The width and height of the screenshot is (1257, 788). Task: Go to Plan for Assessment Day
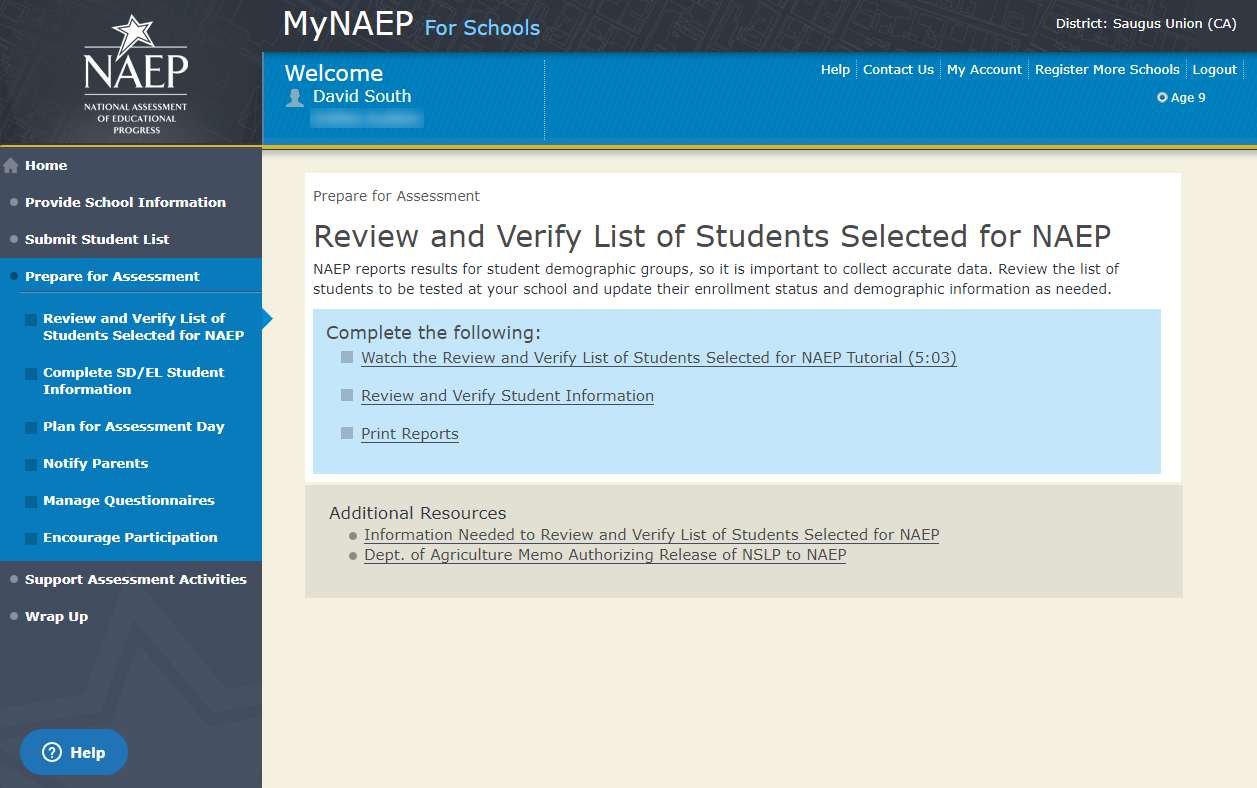point(133,426)
